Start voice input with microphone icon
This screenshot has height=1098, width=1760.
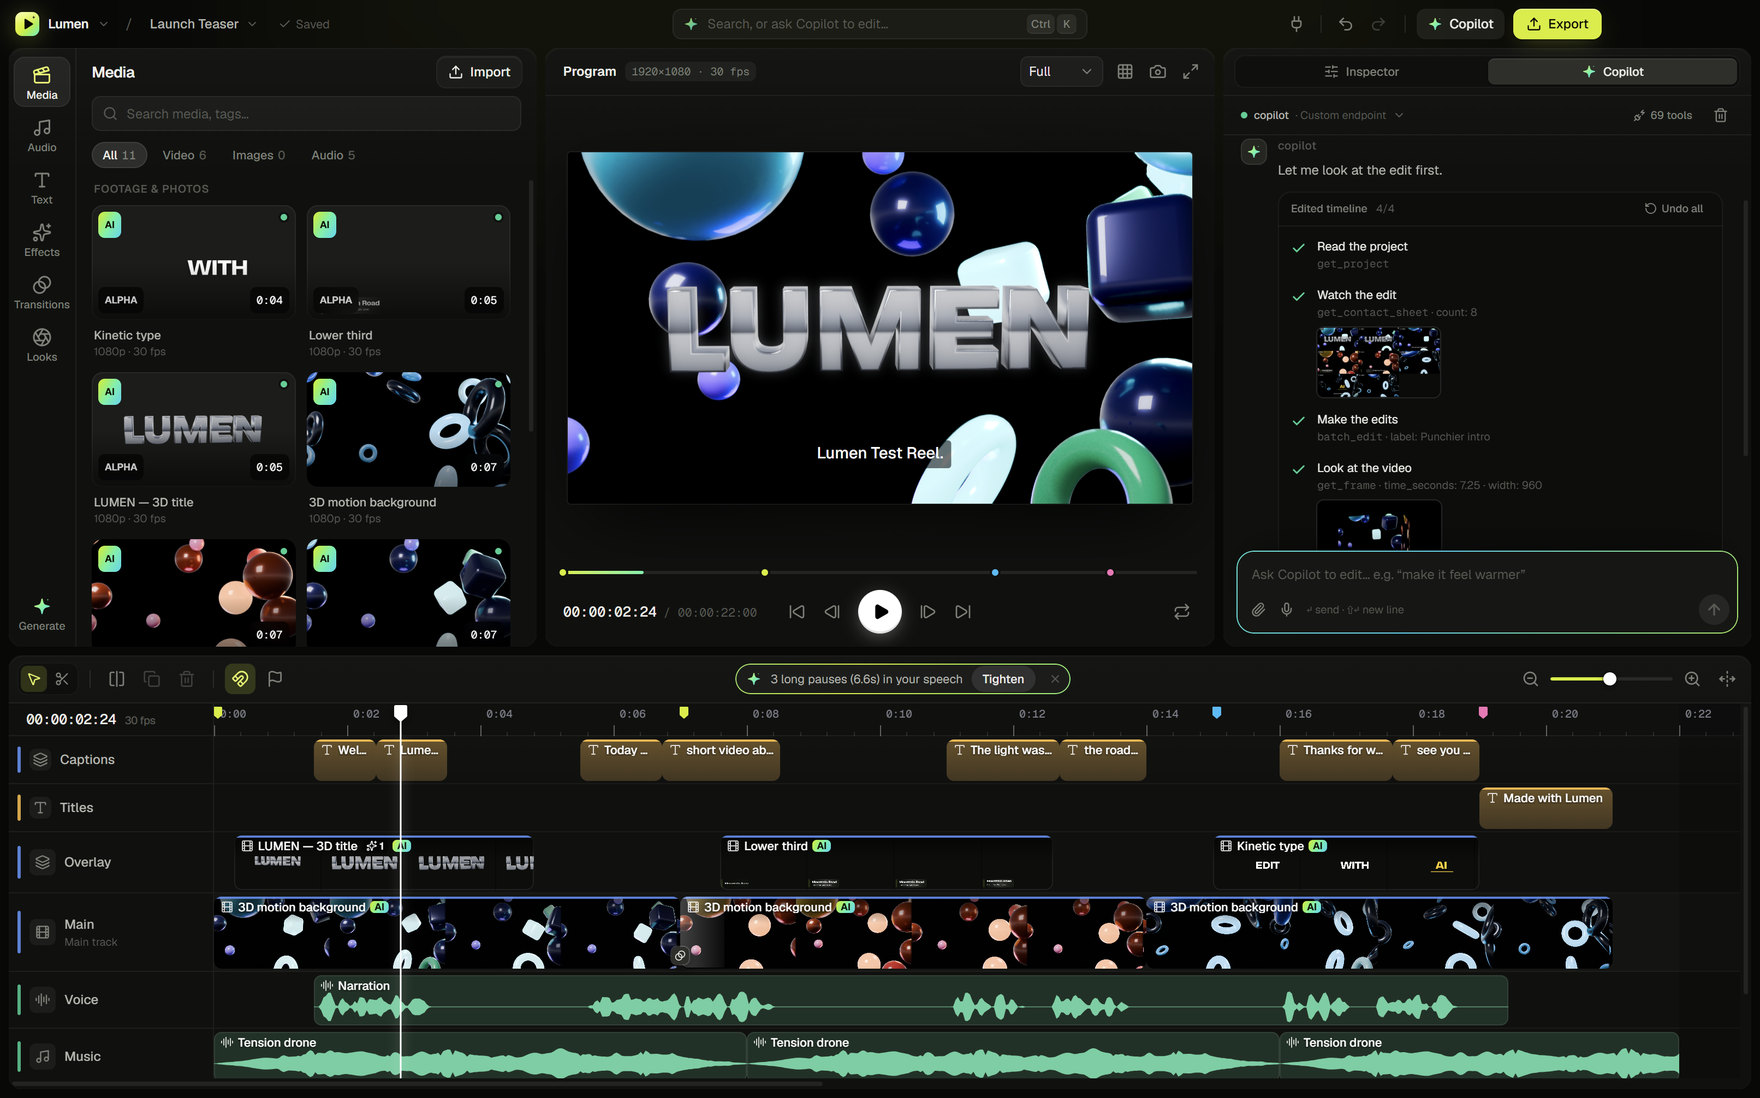click(1287, 609)
